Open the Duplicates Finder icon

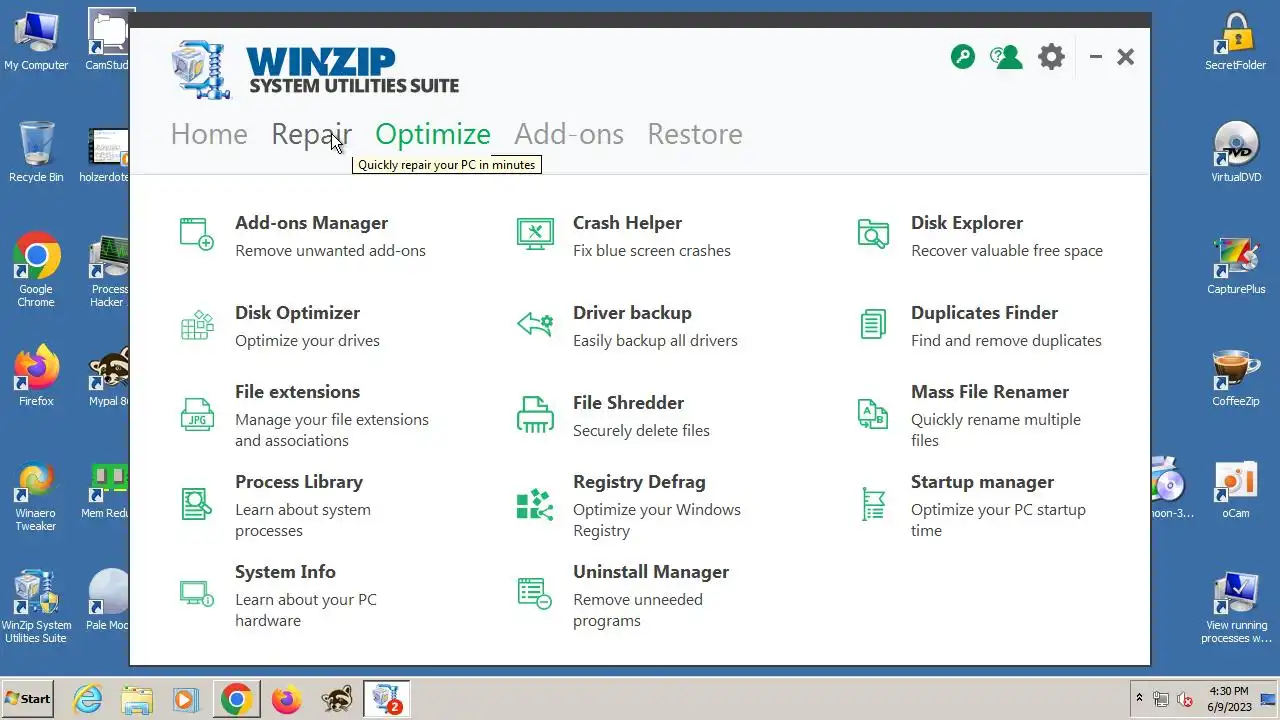point(873,324)
